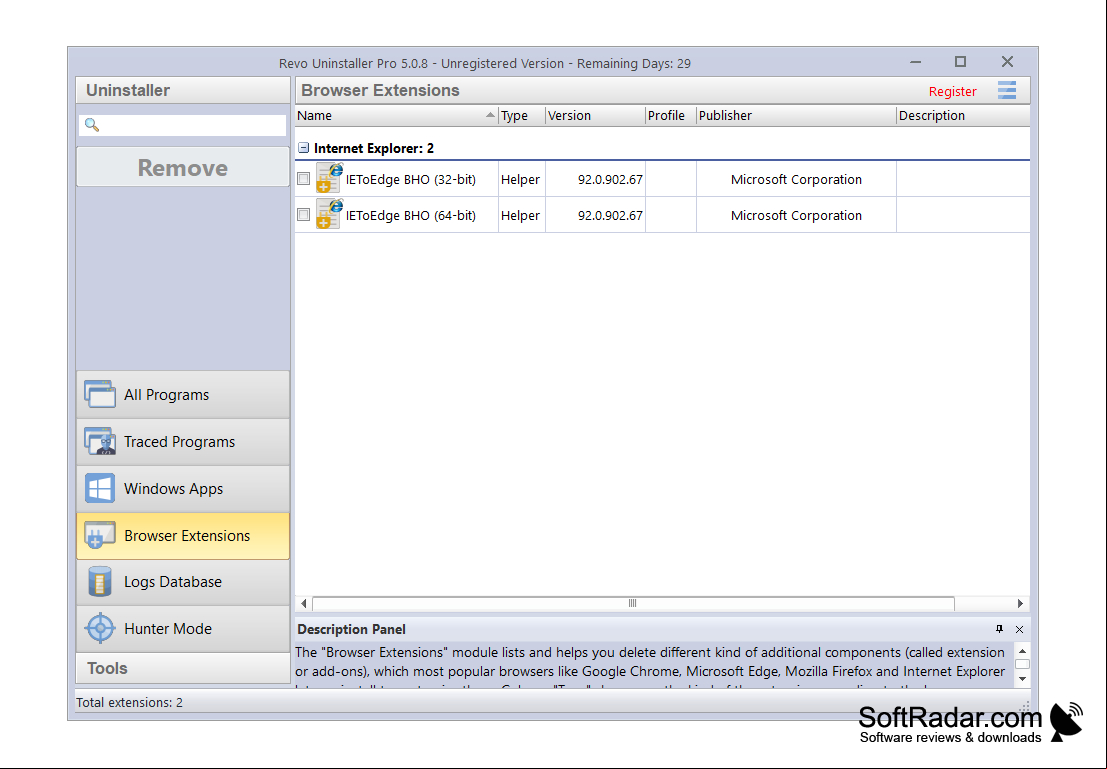
Task: Expand the Tools section
Action: click(183, 668)
